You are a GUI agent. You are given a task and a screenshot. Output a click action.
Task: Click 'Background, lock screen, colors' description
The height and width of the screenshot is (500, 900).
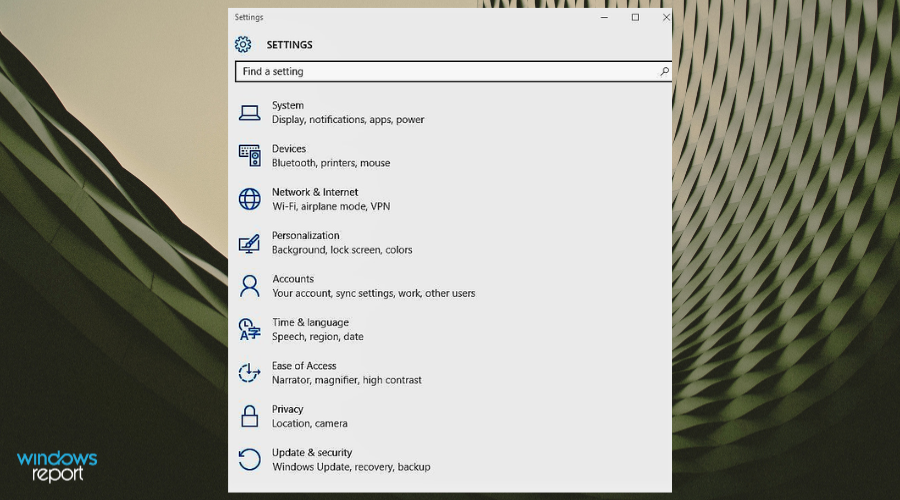342,250
